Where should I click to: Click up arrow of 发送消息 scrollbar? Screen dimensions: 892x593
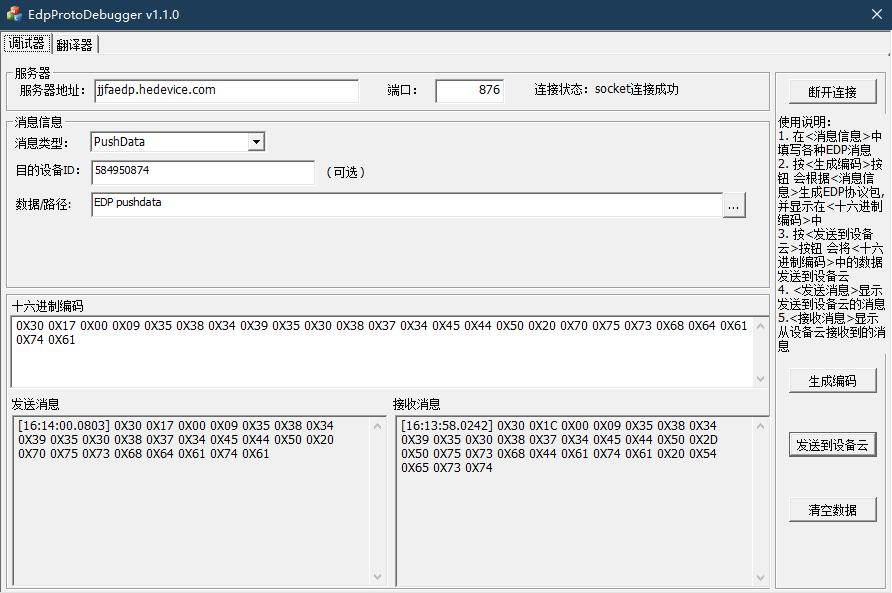point(378,426)
